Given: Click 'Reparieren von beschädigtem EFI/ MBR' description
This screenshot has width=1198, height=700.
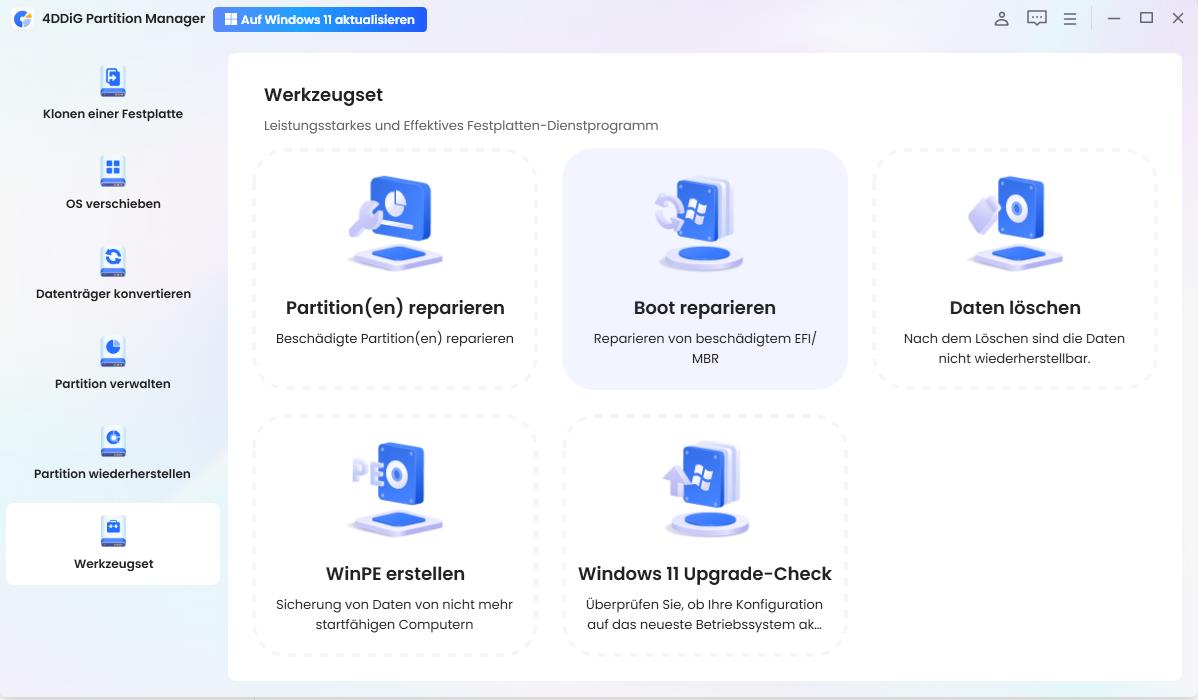Looking at the screenshot, I should [x=704, y=348].
